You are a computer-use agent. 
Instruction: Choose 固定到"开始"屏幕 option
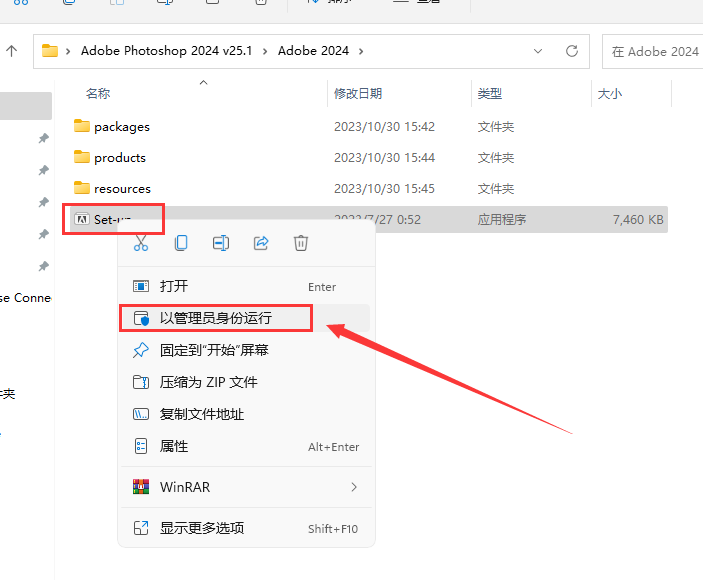pyautogui.click(x=246, y=350)
